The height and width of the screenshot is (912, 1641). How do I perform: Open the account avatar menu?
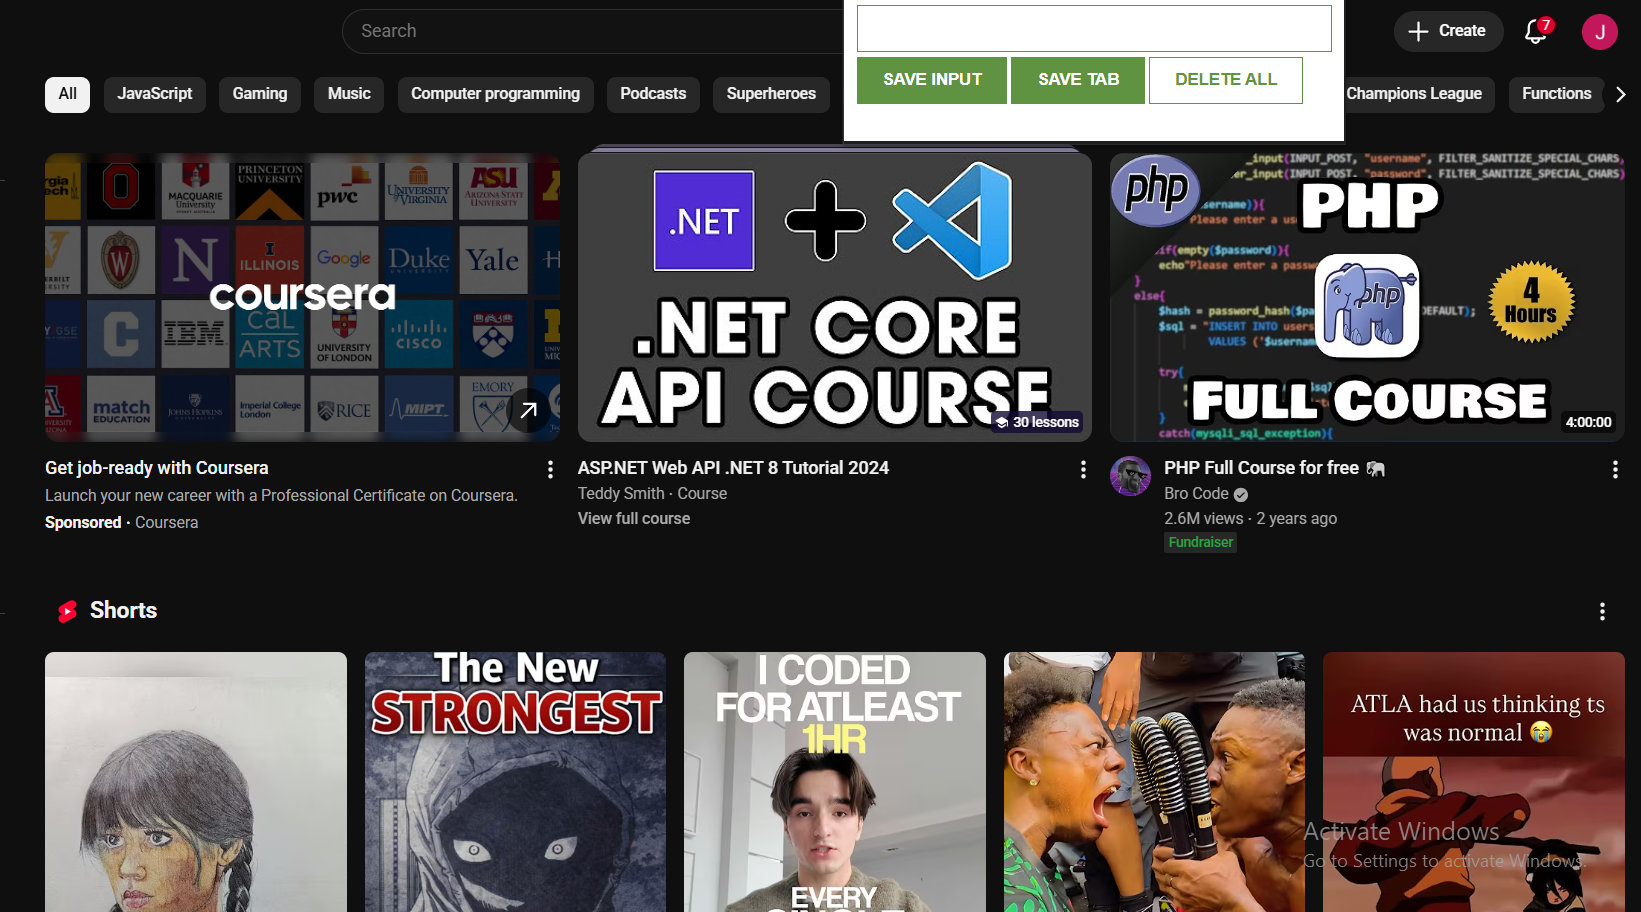click(1599, 32)
